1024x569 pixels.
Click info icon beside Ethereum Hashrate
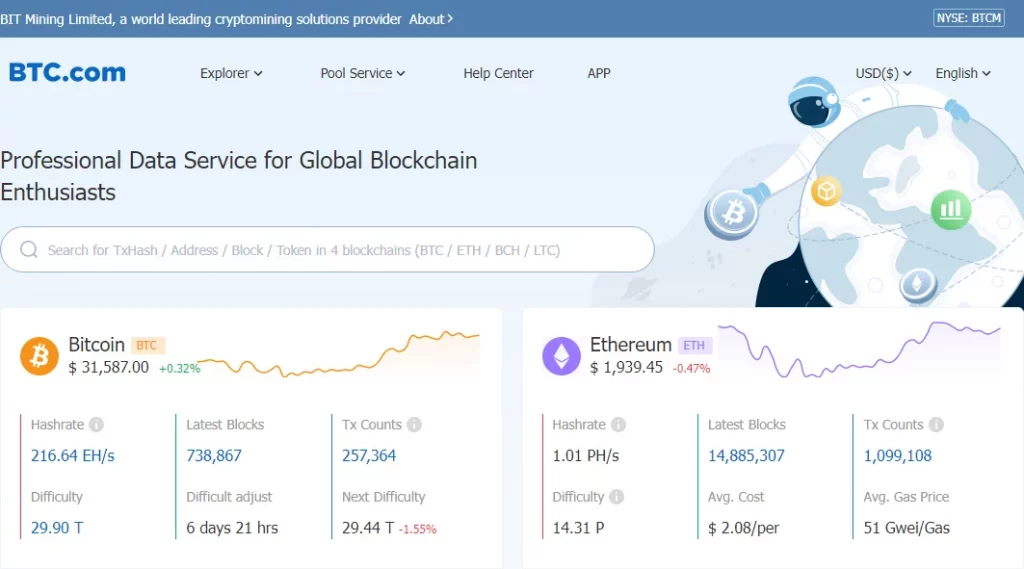click(x=618, y=425)
